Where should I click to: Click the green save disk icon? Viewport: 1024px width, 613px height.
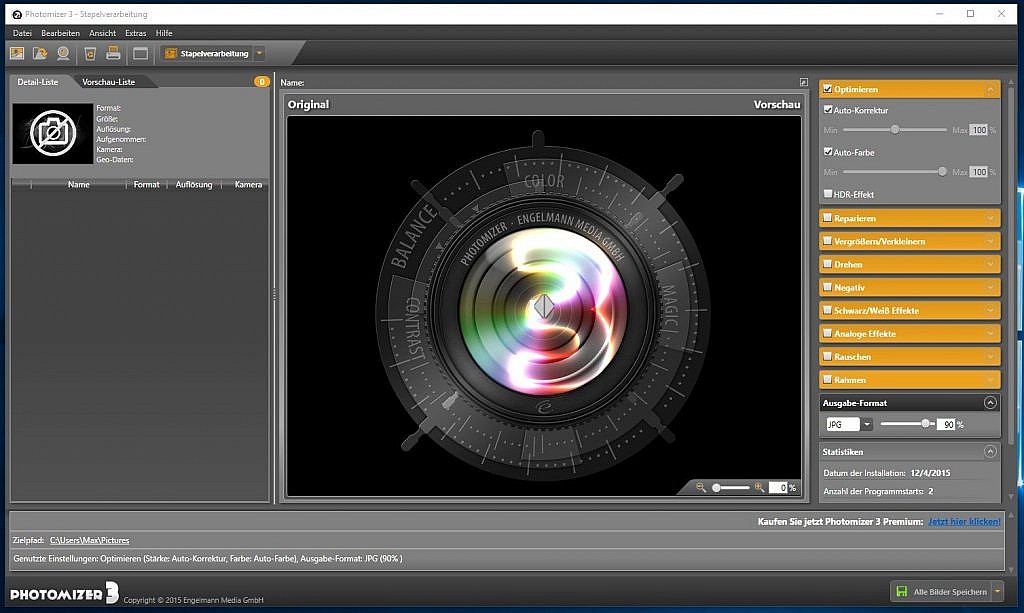(x=902, y=591)
